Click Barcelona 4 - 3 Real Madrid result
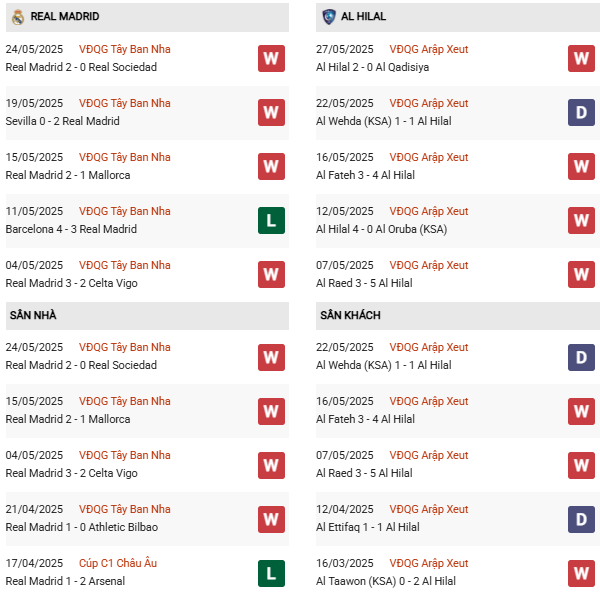Viewport: 600px width, 595px height. pos(71,229)
